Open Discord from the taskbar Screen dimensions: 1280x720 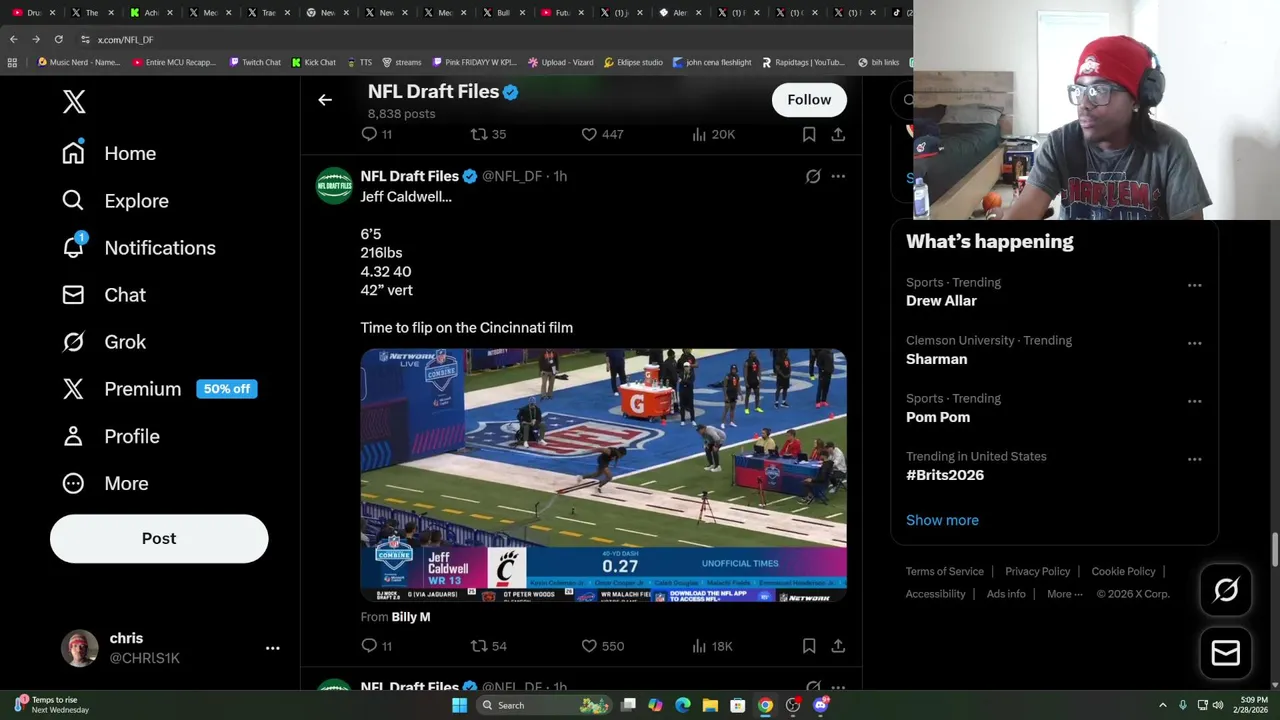pyautogui.click(x=821, y=705)
